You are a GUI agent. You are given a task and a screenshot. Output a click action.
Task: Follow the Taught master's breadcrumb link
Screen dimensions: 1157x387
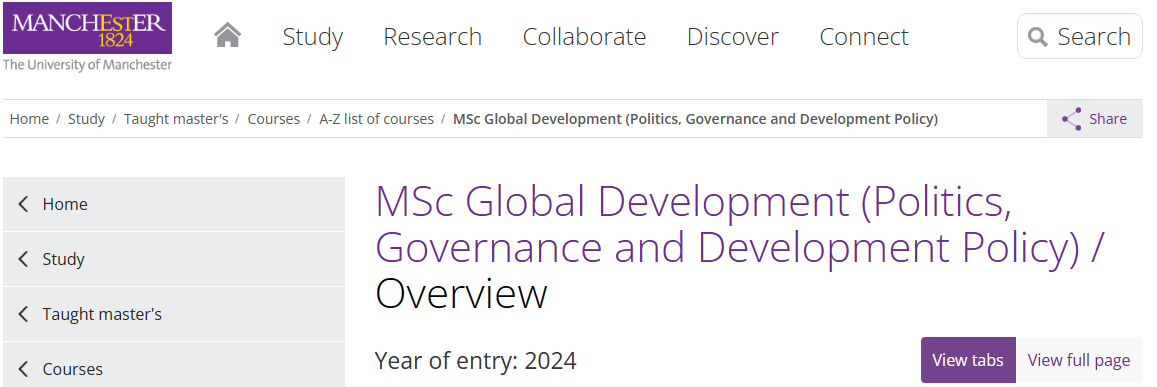pyautogui.click(x=176, y=119)
